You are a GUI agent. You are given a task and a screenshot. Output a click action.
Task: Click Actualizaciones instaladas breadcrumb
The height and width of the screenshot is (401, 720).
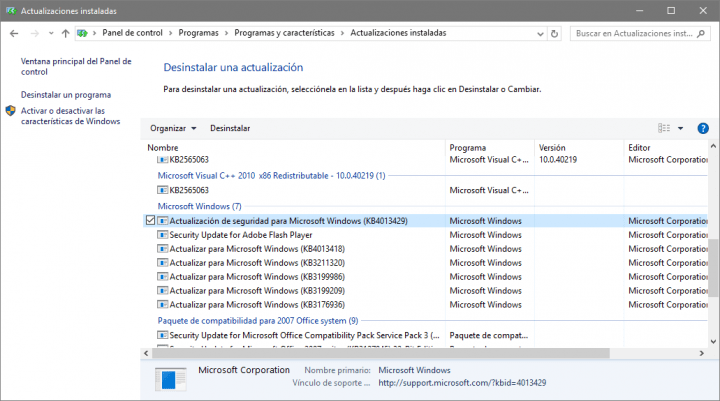[398, 33]
